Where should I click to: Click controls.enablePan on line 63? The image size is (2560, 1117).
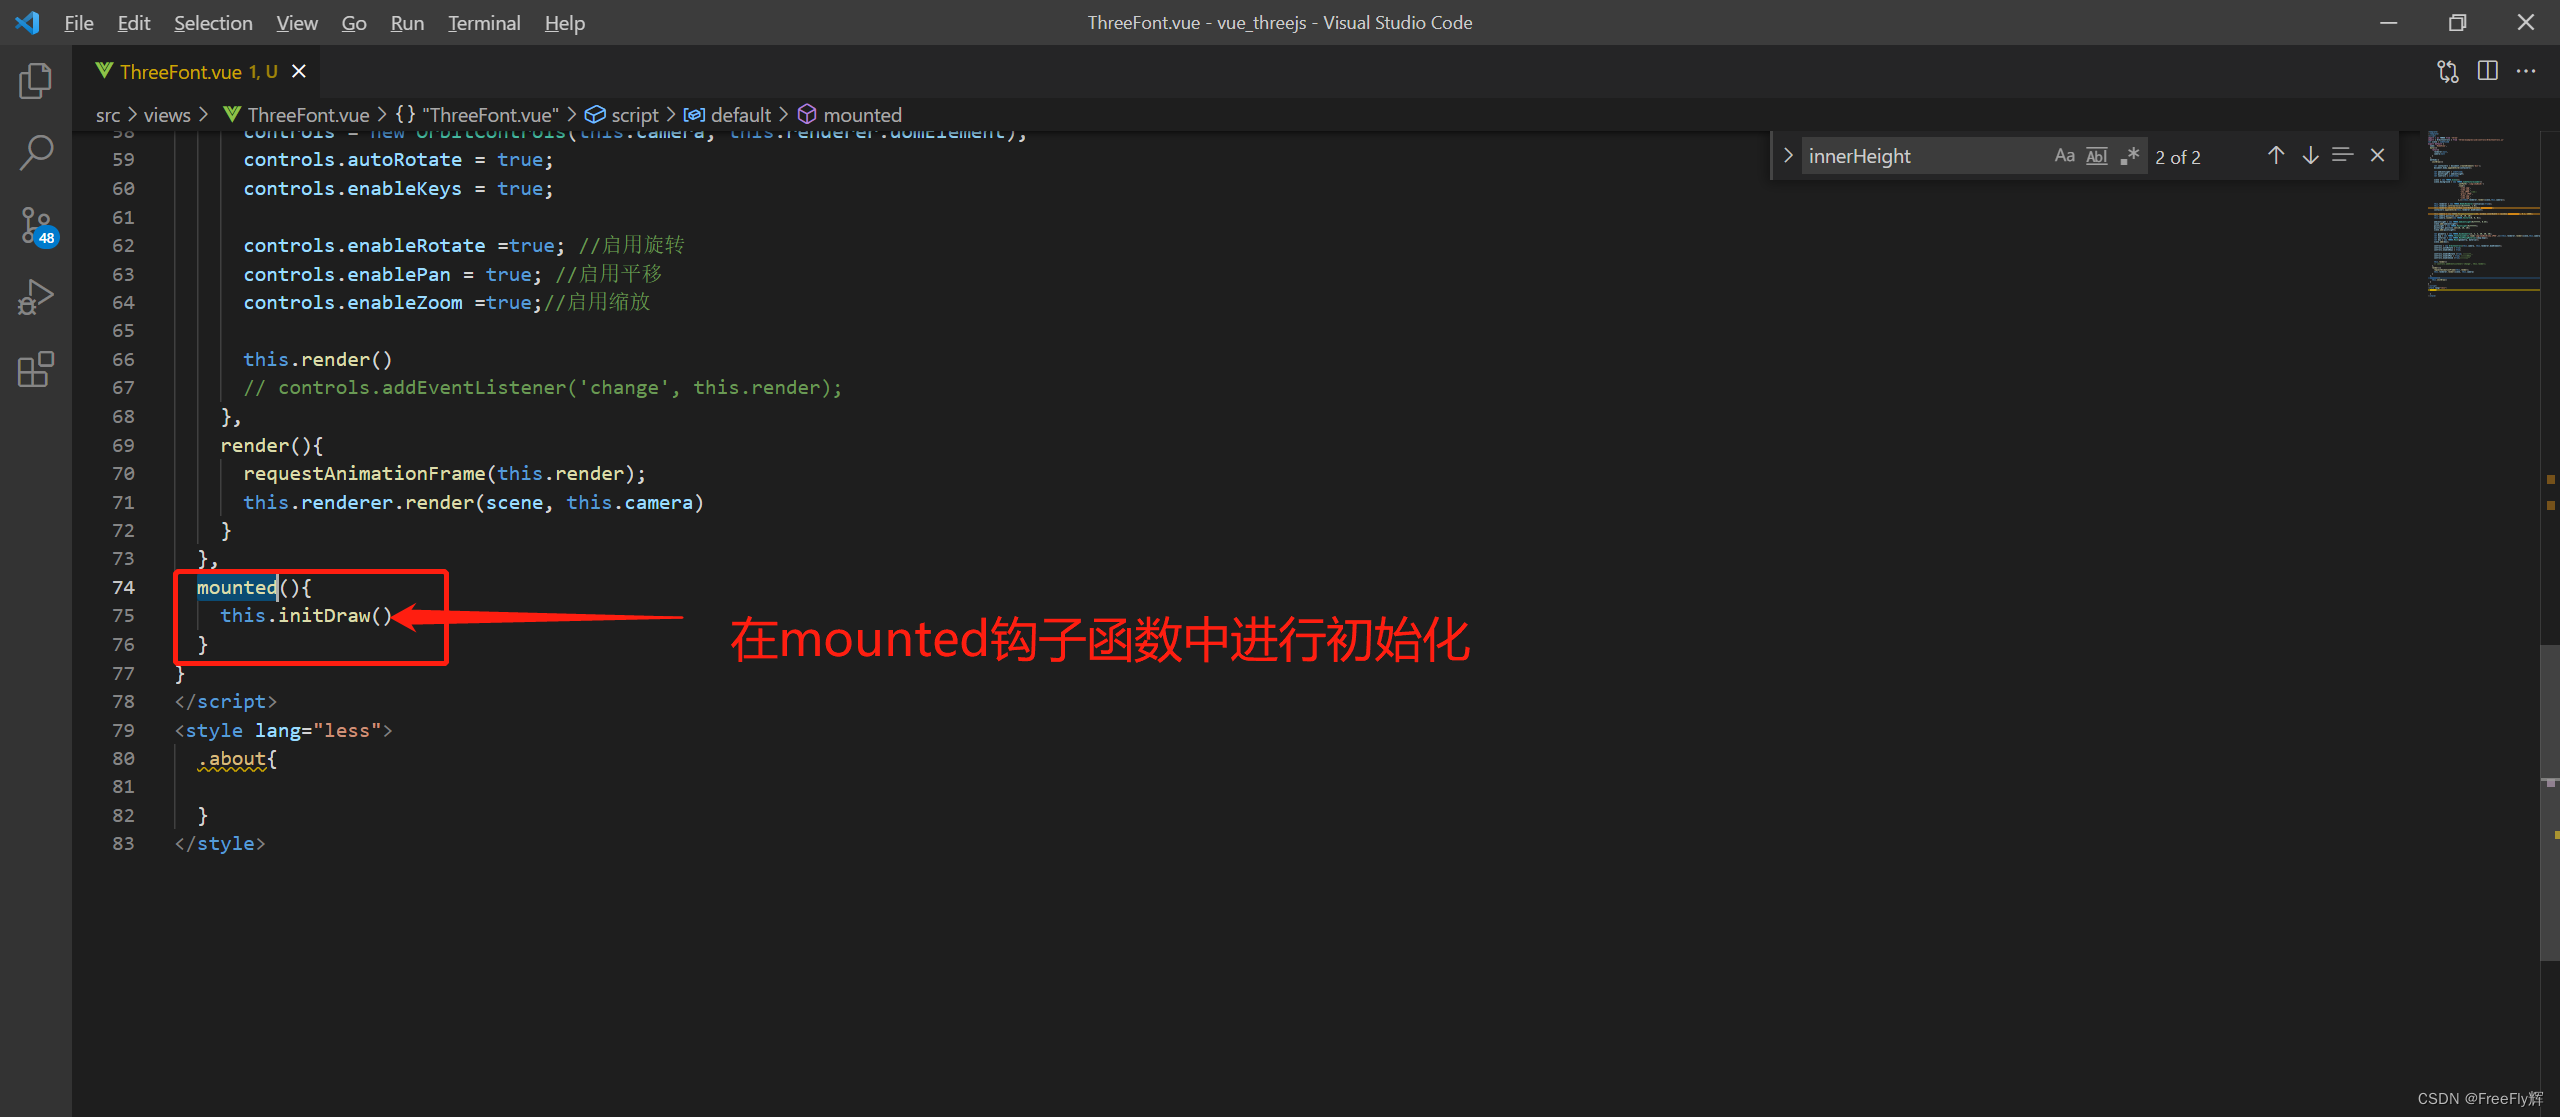point(347,274)
